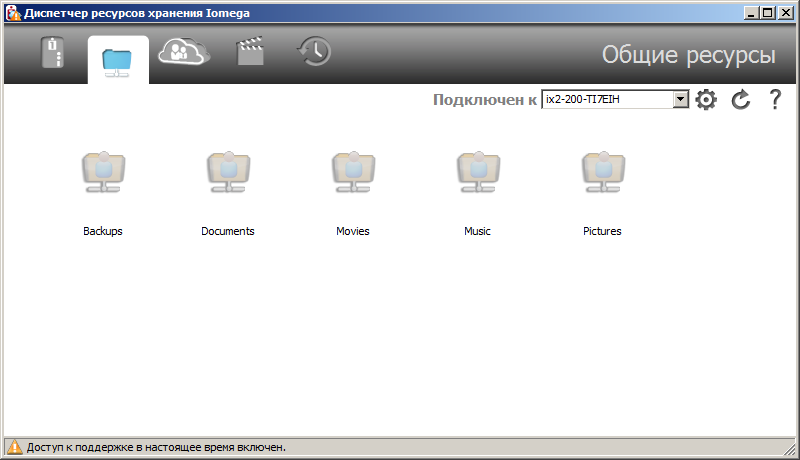Click the support access status message
The height and width of the screenshot is (460, 800).
coord(156,447)
